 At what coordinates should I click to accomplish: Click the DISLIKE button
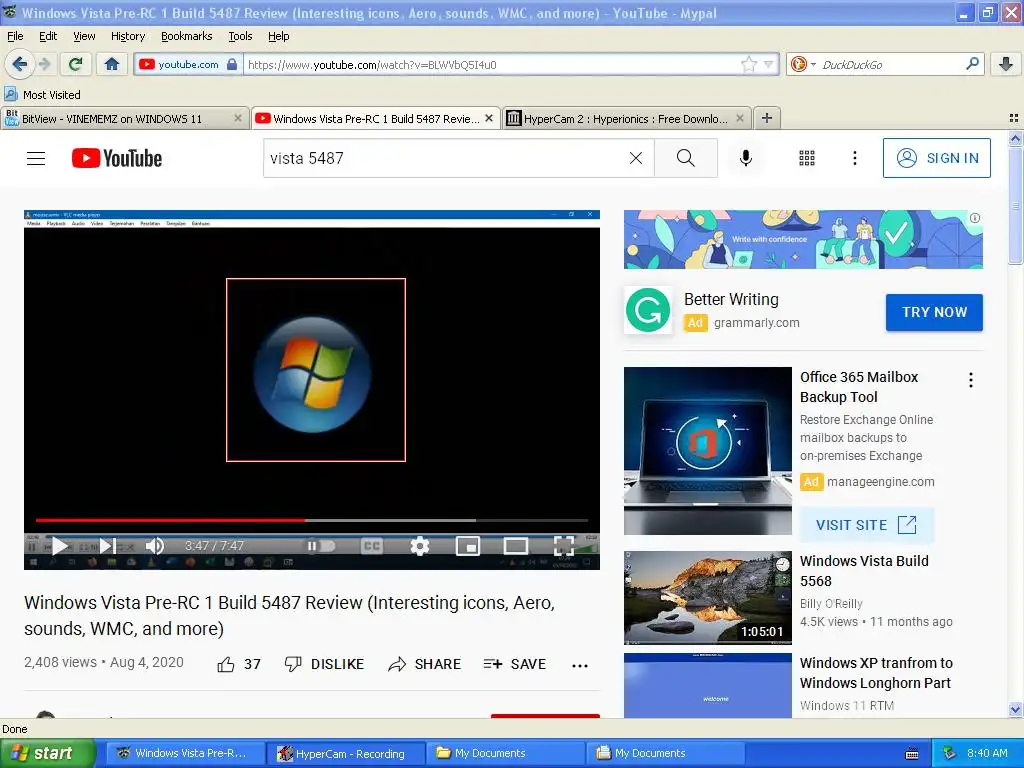click(x=324, y=664)
